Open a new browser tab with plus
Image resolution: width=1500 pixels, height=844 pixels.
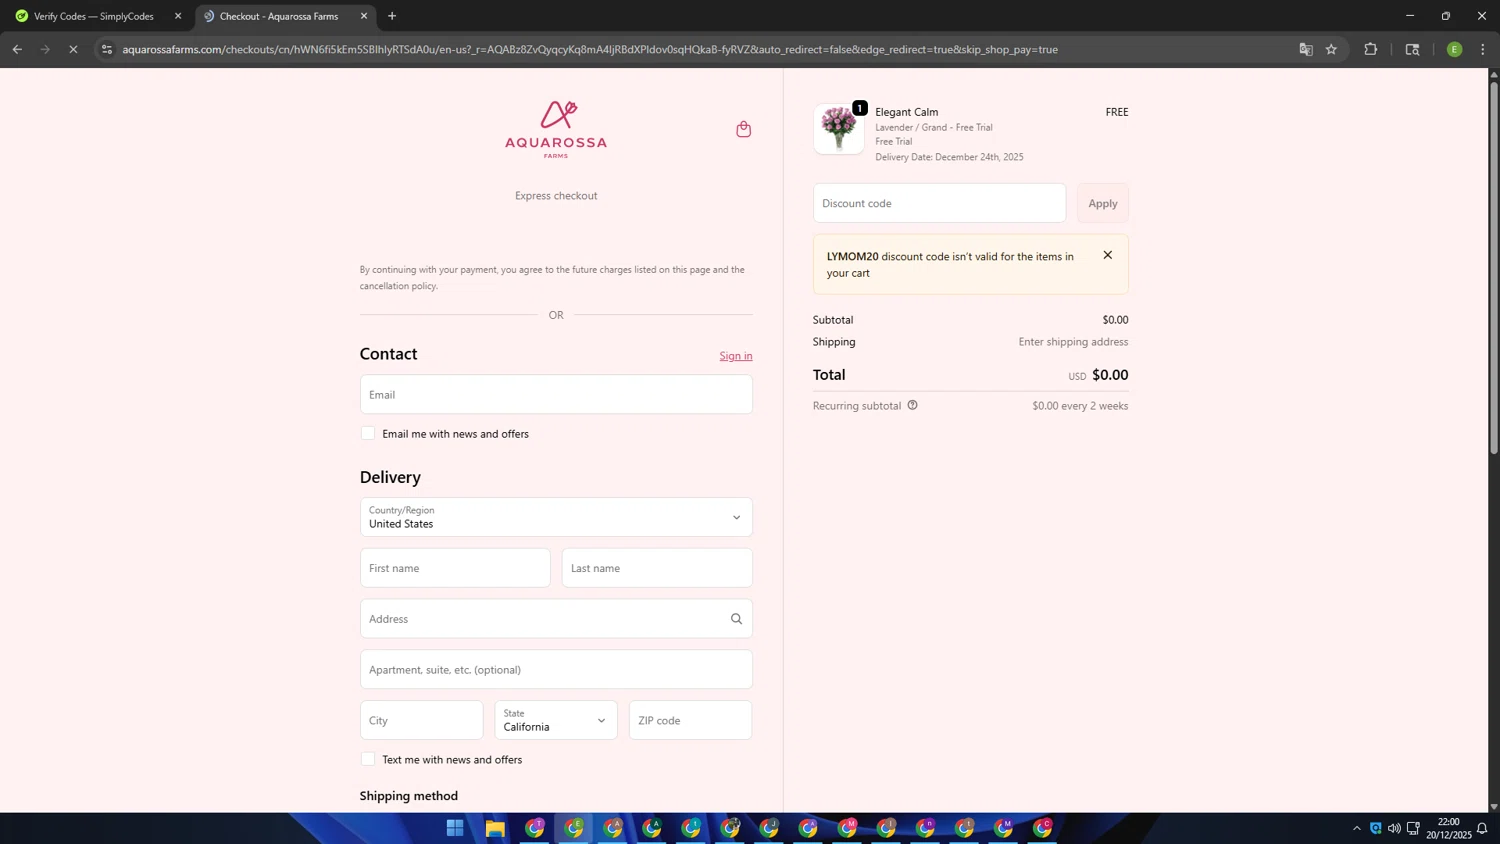[x=392, y=16]
